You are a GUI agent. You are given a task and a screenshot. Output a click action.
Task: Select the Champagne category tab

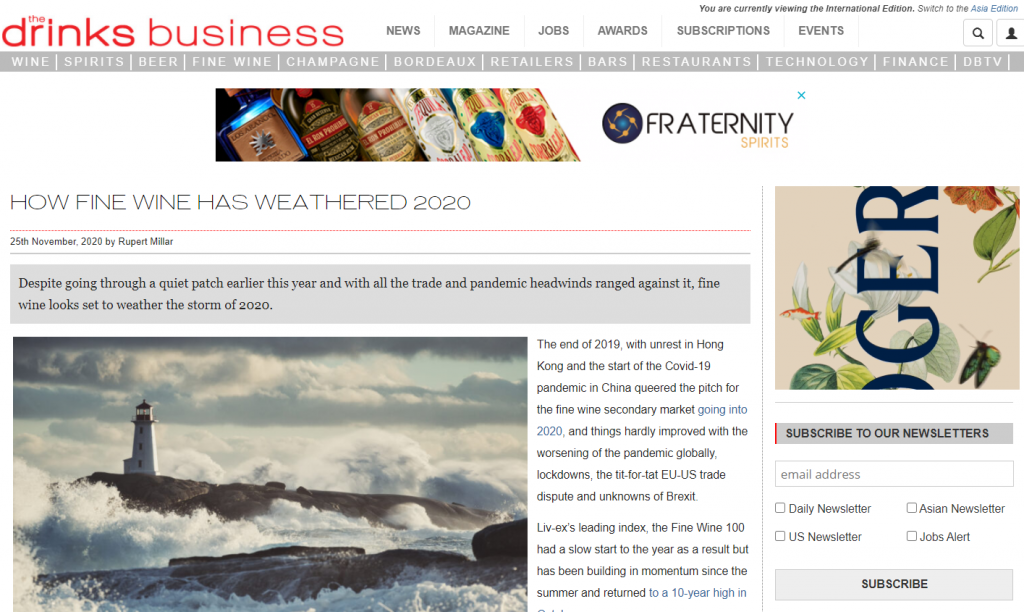(333, 61)
